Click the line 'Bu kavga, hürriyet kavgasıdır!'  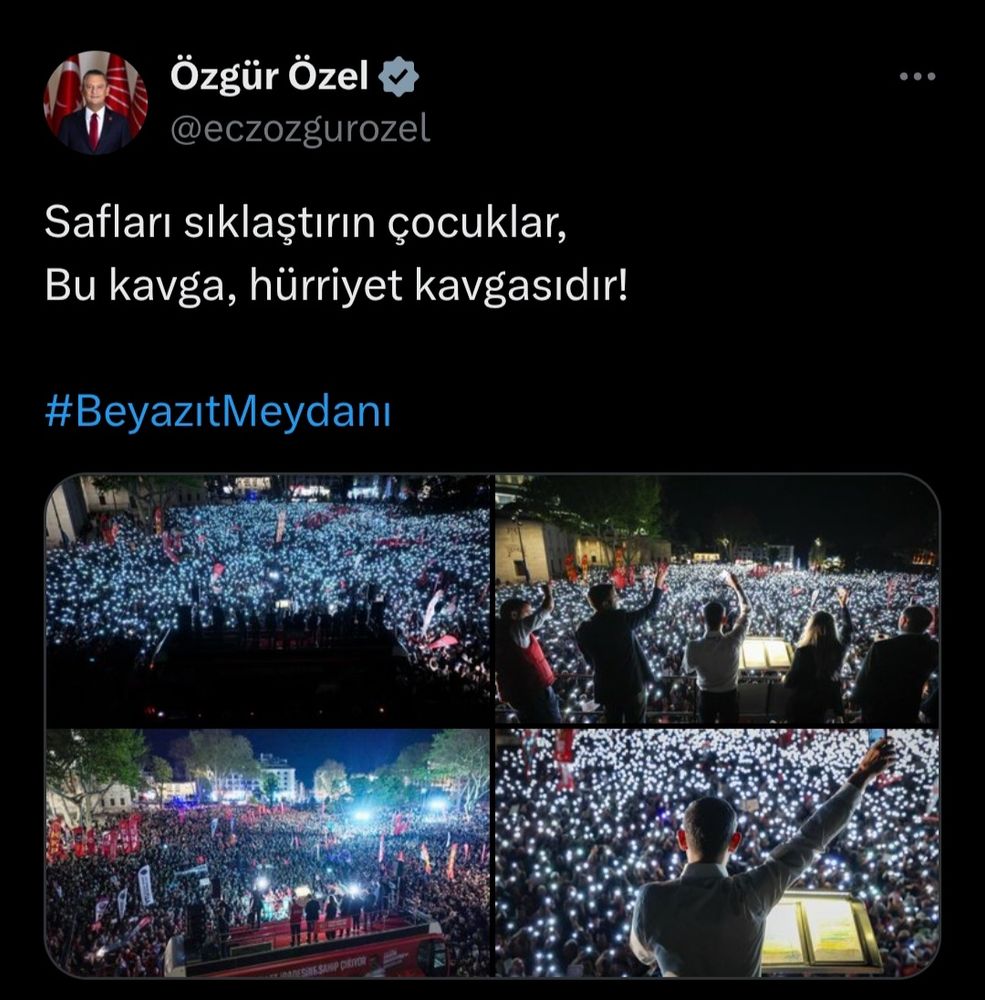tap(336, 286)
